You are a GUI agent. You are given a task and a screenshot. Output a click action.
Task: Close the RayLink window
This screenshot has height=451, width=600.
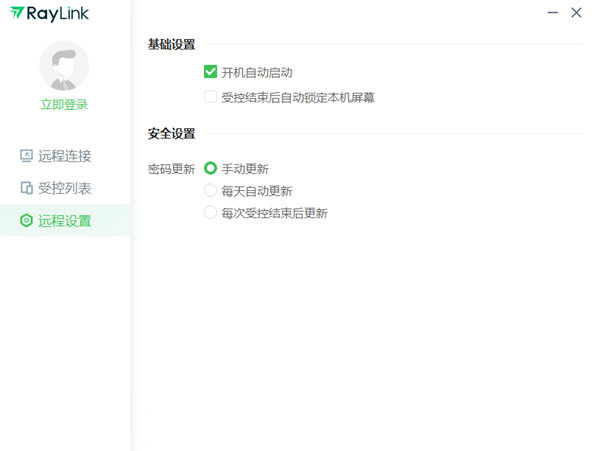(576, 13)
